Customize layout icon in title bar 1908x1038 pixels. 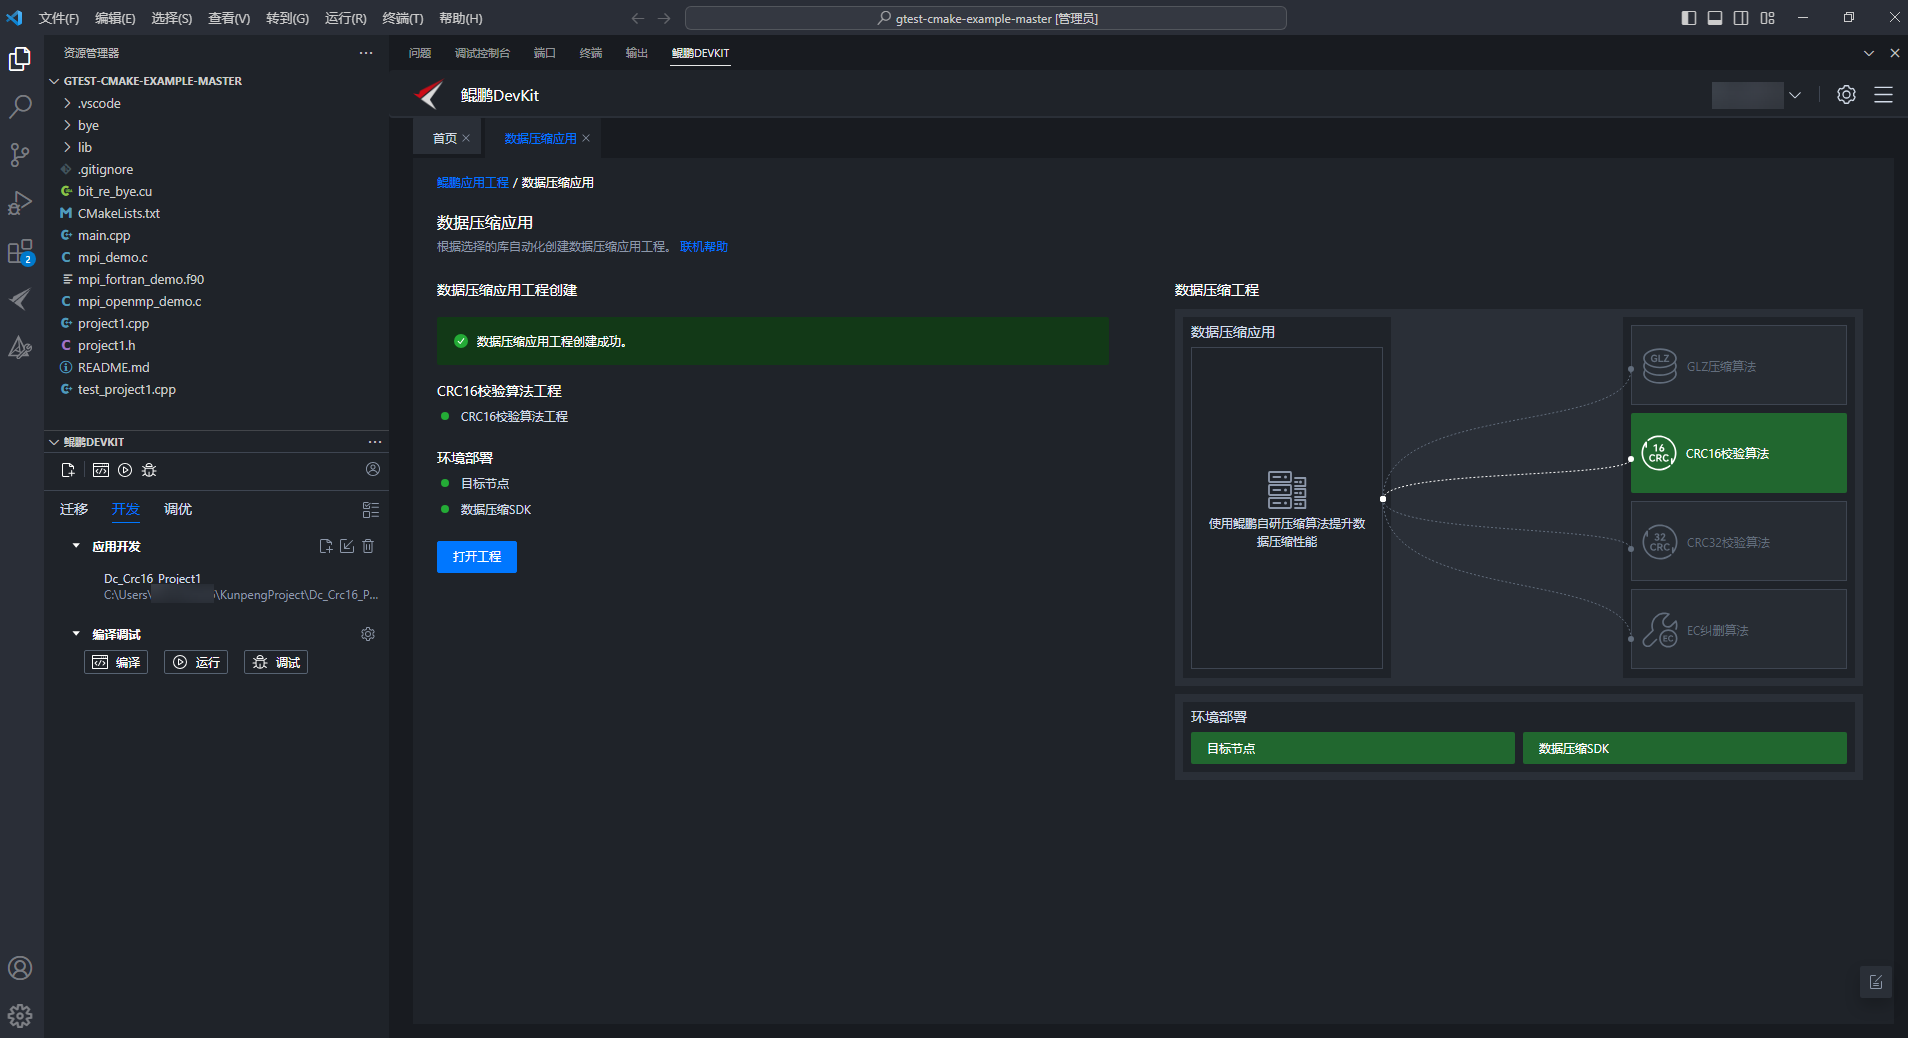coord(1768,18)
